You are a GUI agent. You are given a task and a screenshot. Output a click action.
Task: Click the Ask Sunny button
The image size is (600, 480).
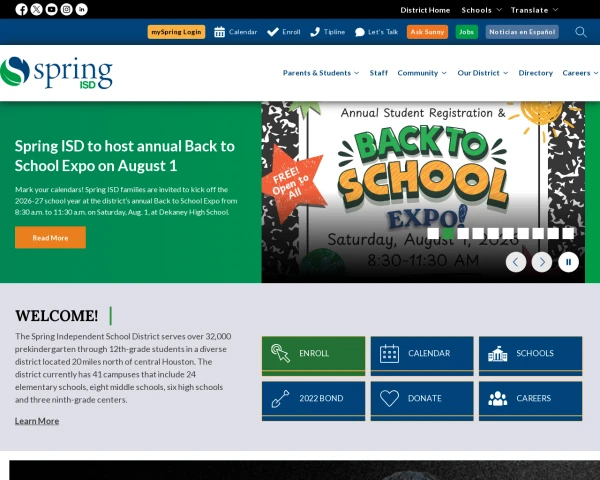tap(427, 32)
